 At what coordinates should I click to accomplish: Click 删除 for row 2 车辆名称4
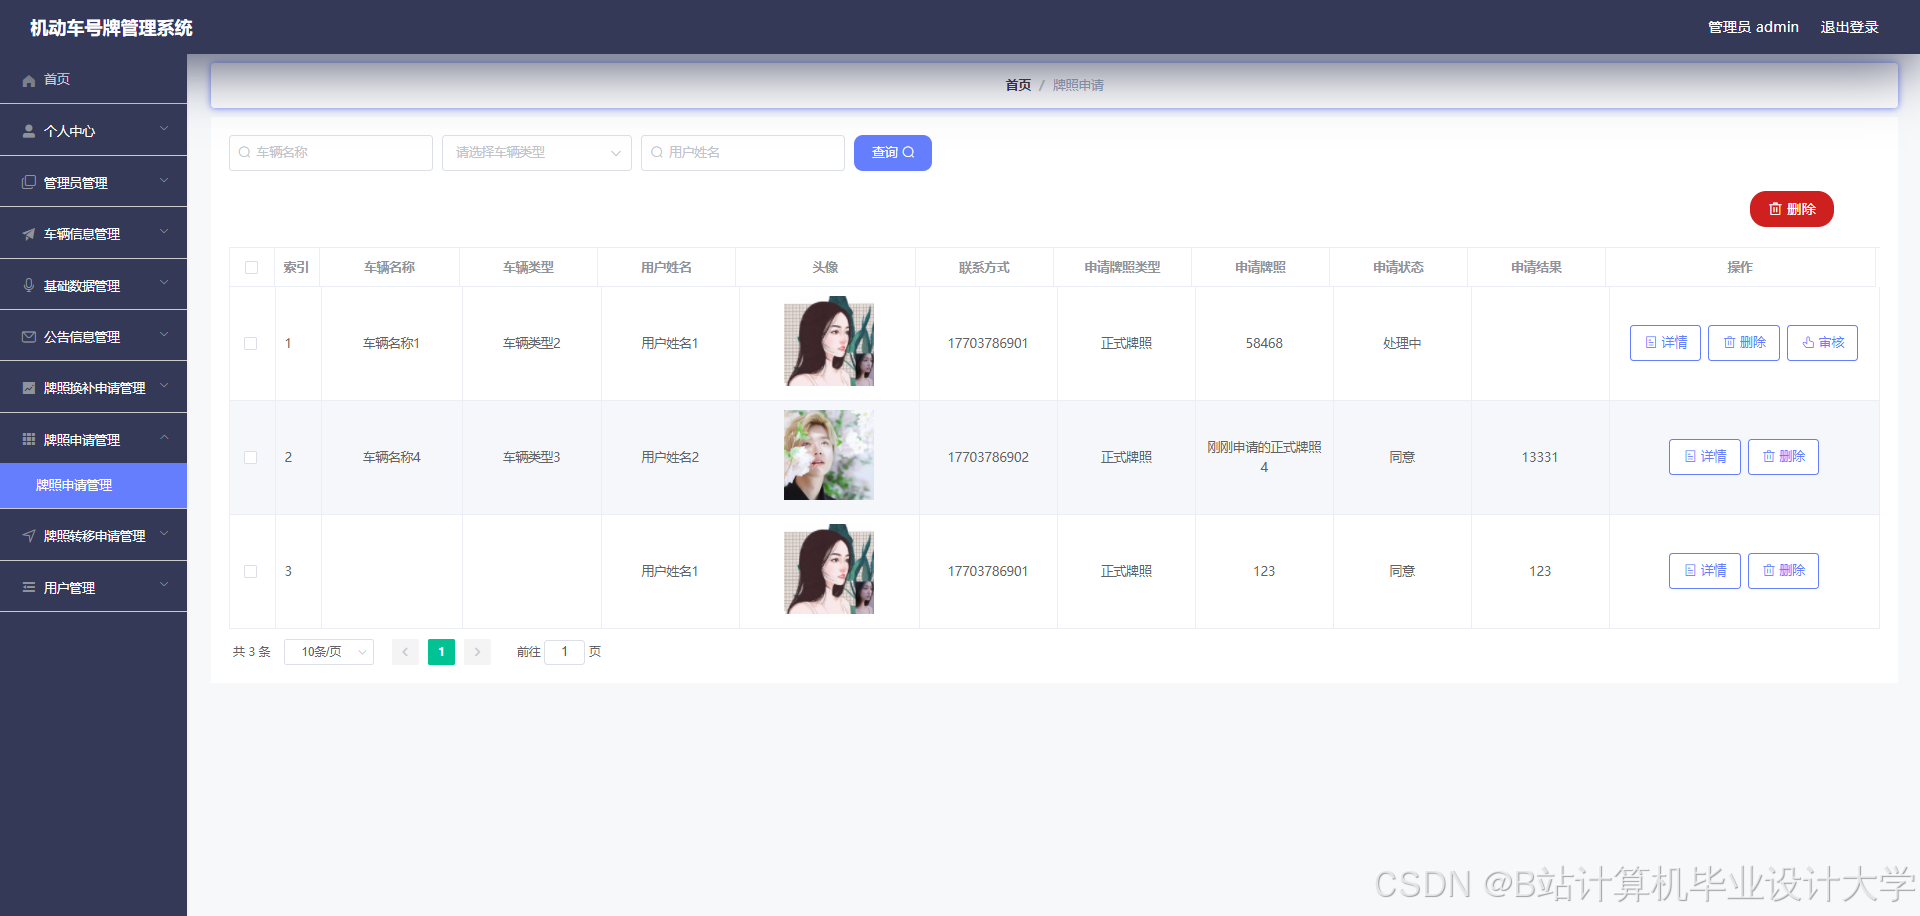[1783, 457]
